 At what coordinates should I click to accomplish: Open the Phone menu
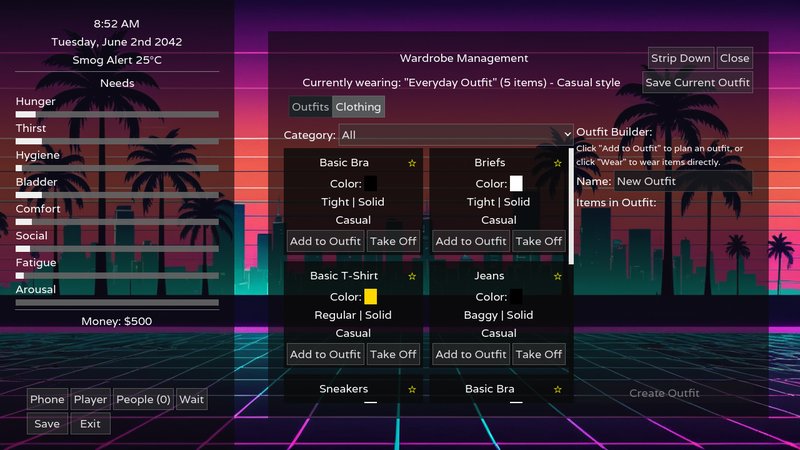pos(47,399)
